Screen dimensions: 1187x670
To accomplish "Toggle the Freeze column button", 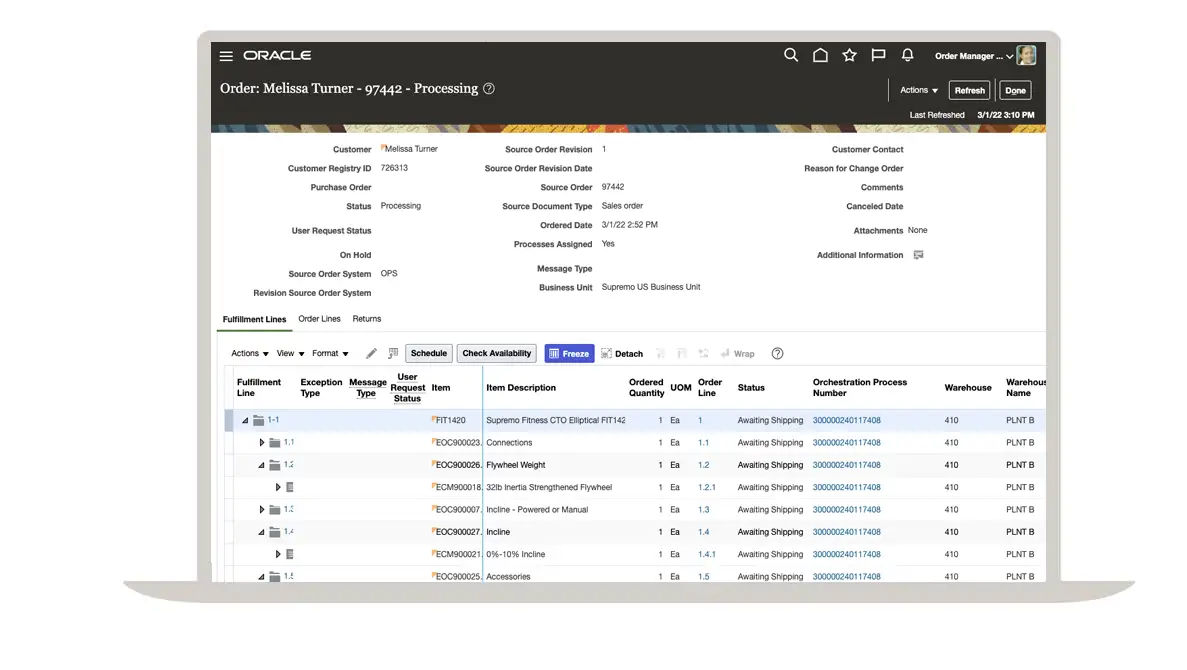I will point(569,354).
